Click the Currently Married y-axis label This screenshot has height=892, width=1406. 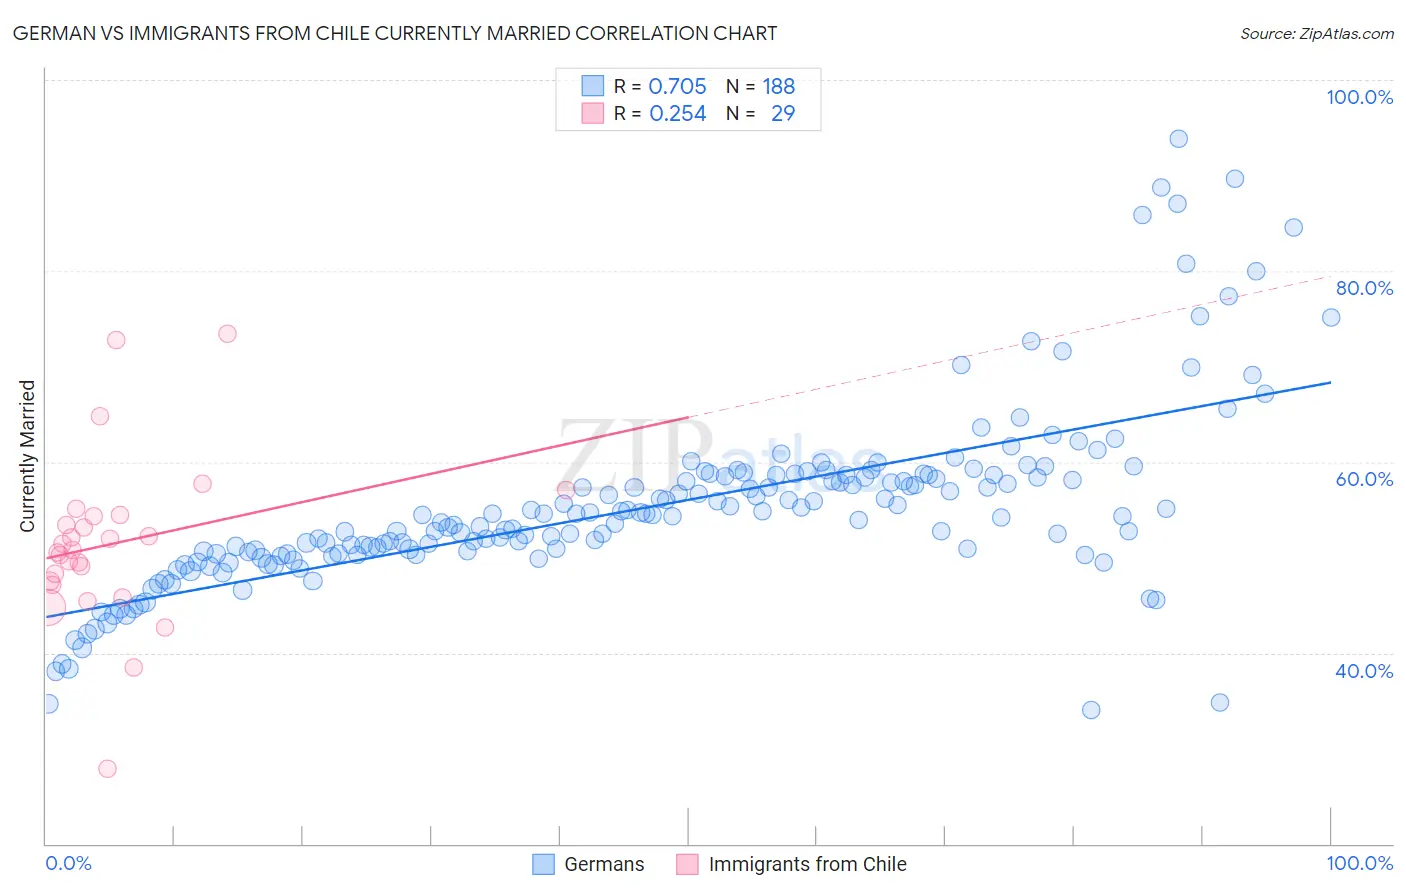click(27, 456)
